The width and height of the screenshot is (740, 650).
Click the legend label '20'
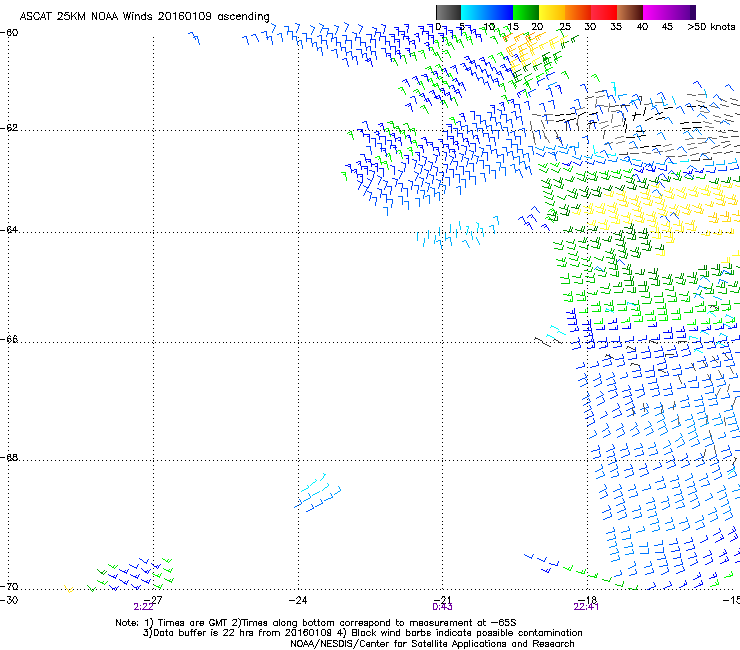click(537, 26)
